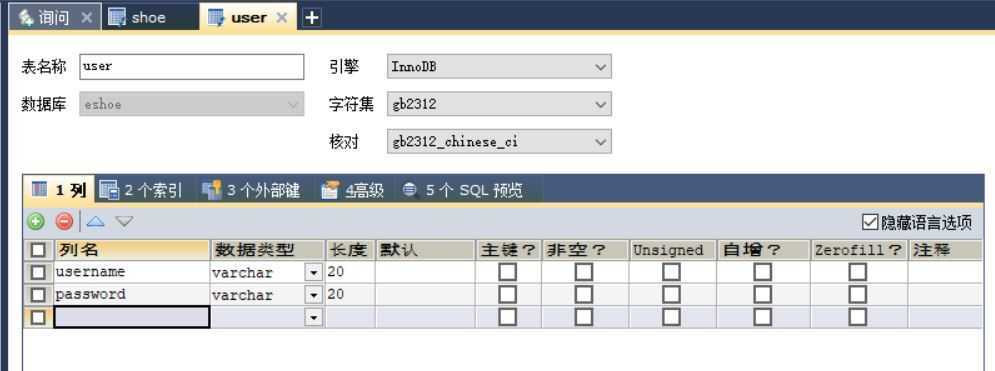Screen dimensions: 995x371
Task: Open a new tab with plus icon
Action: (x=311, y=18)
